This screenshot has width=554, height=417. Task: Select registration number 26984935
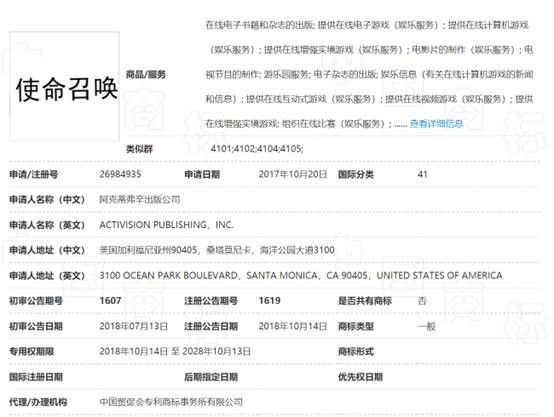120,174
